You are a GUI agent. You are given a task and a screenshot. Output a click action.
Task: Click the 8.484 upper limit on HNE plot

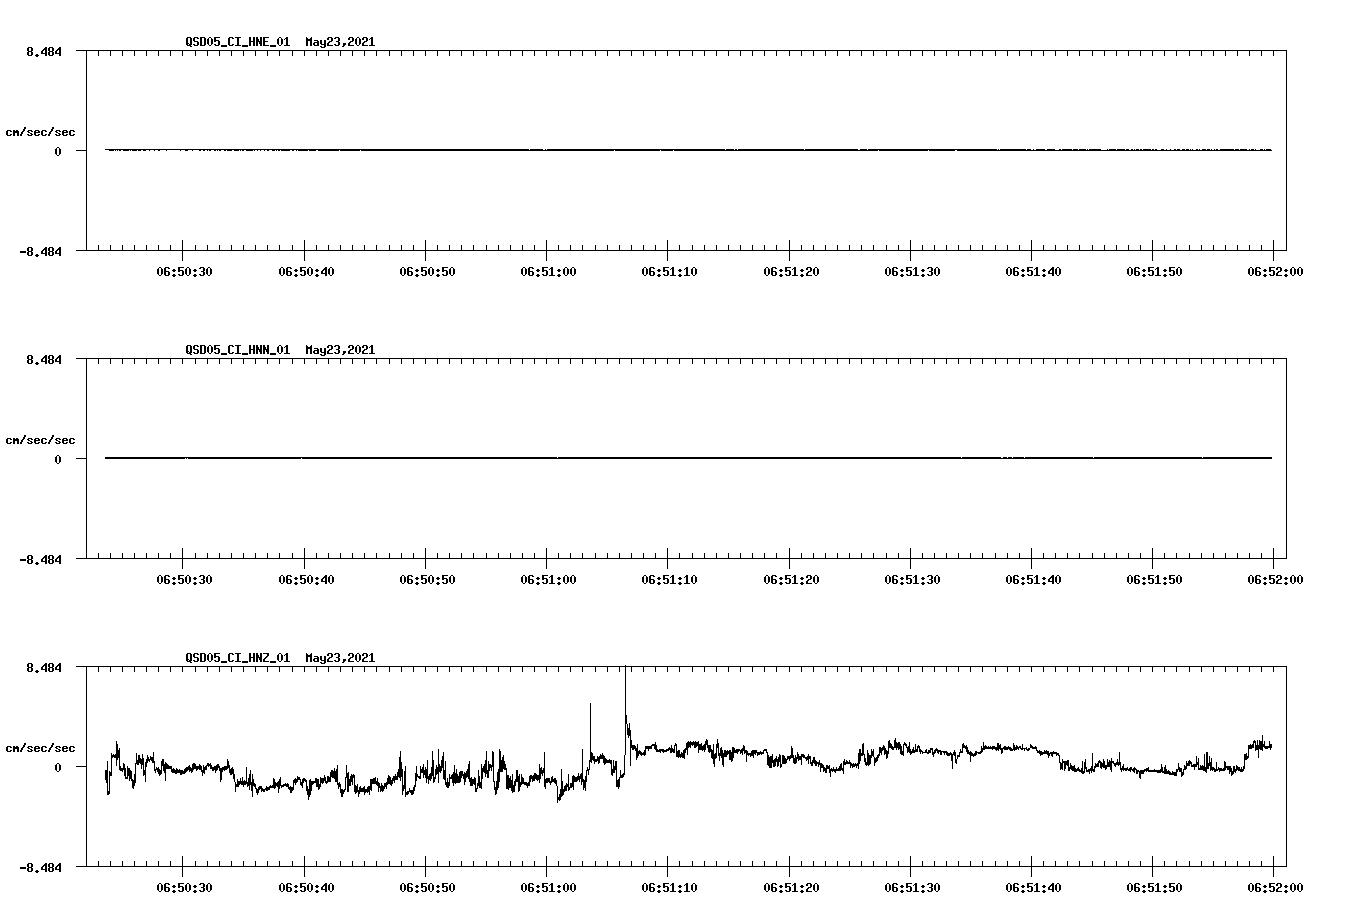click(44, 51)
